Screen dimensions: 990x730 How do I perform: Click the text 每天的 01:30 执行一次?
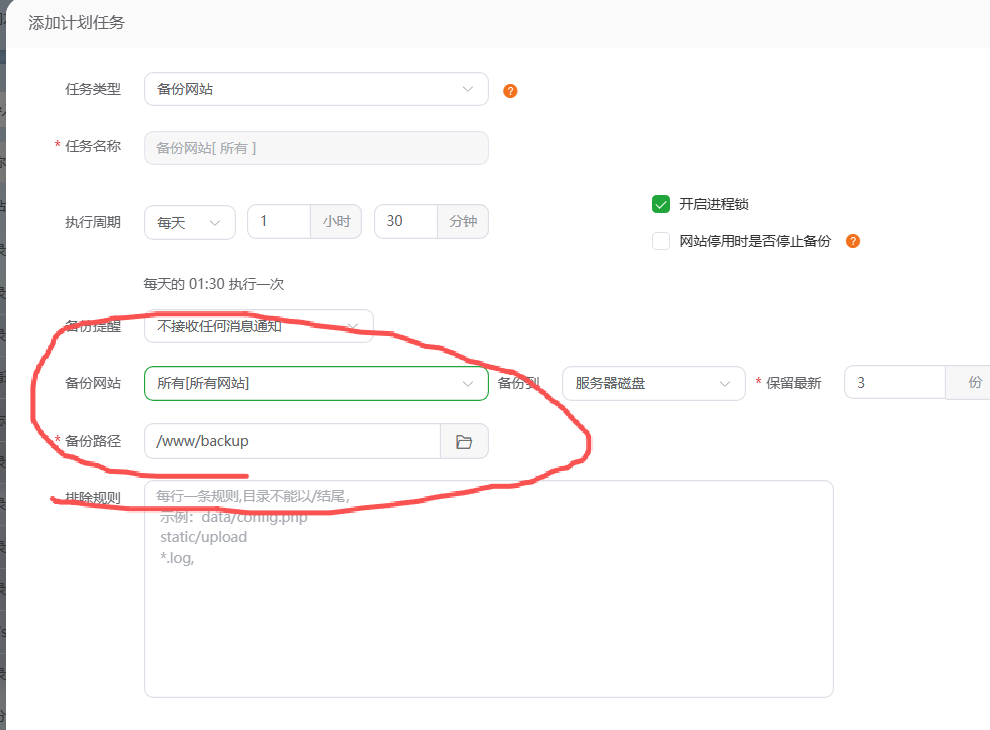click(213, 284)
